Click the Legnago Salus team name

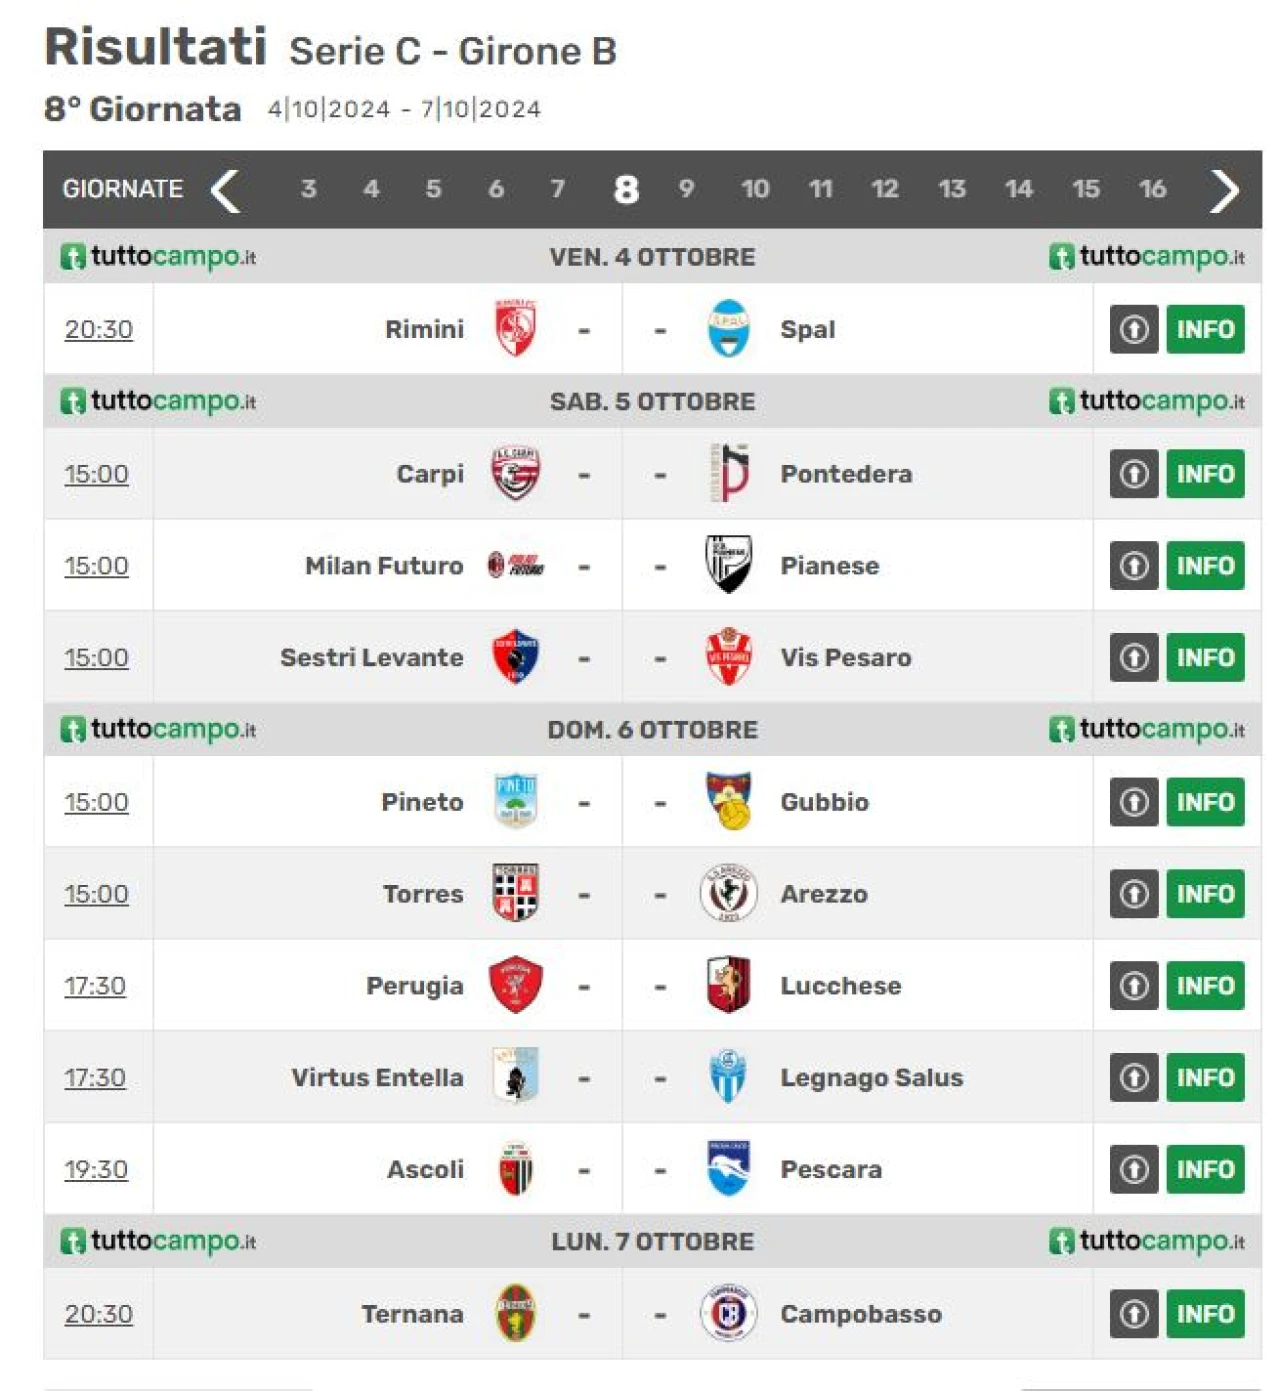point(871,1077)
